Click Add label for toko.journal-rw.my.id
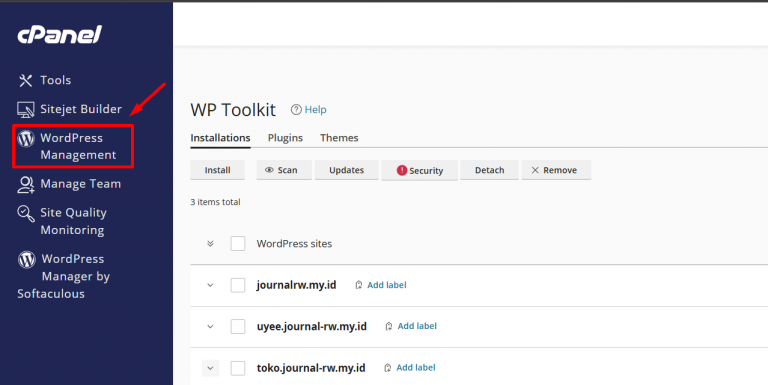This screenshot has width=768, height=385. pyautogui.click(x=415, y=368)
